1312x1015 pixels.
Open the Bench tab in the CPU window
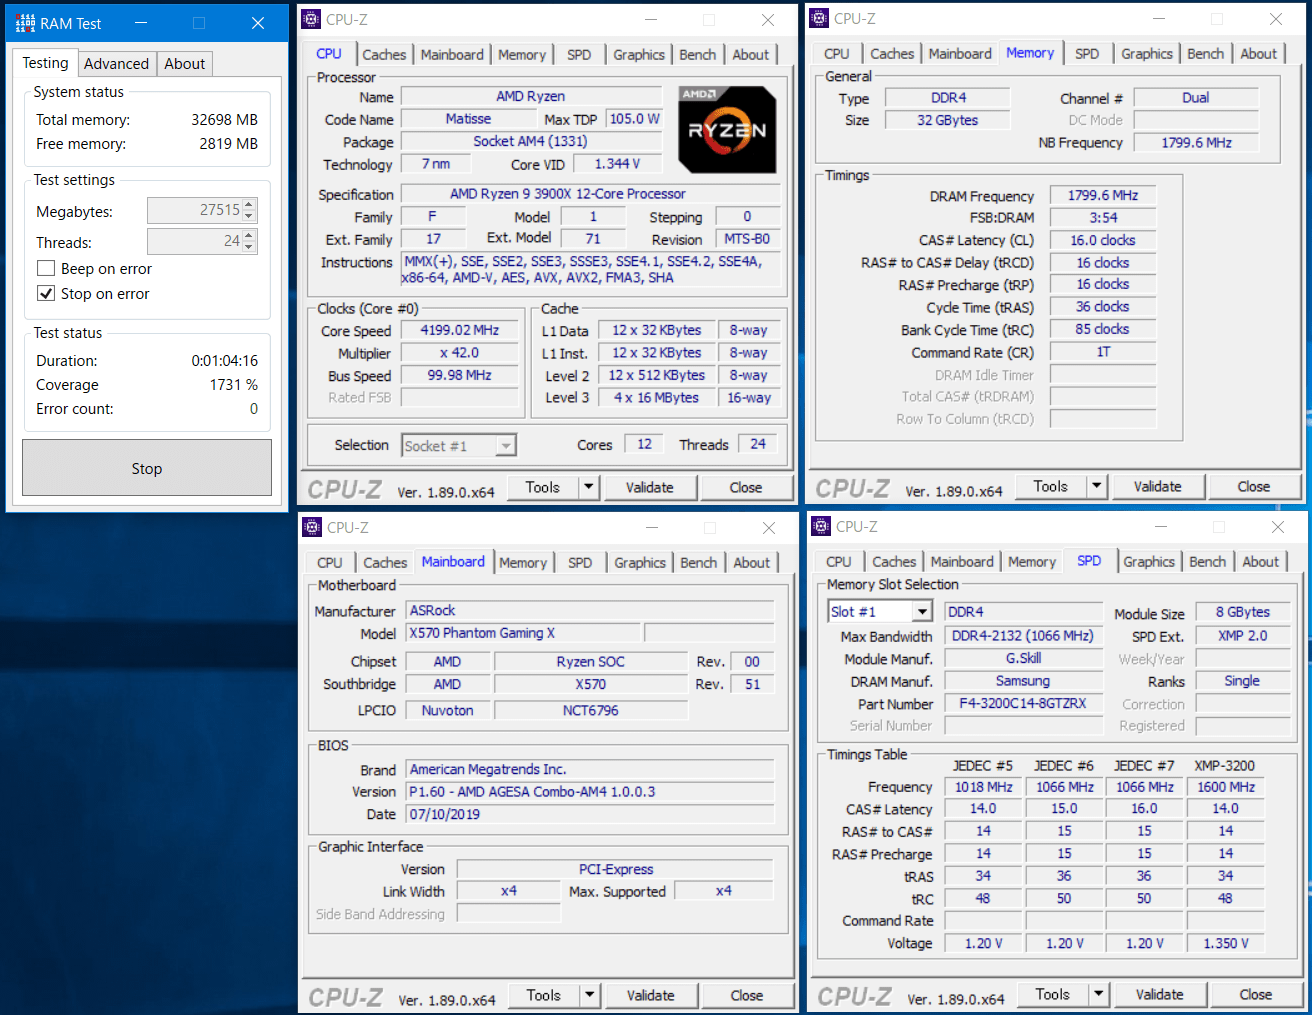pyautogui.click(x=697, y=55)
